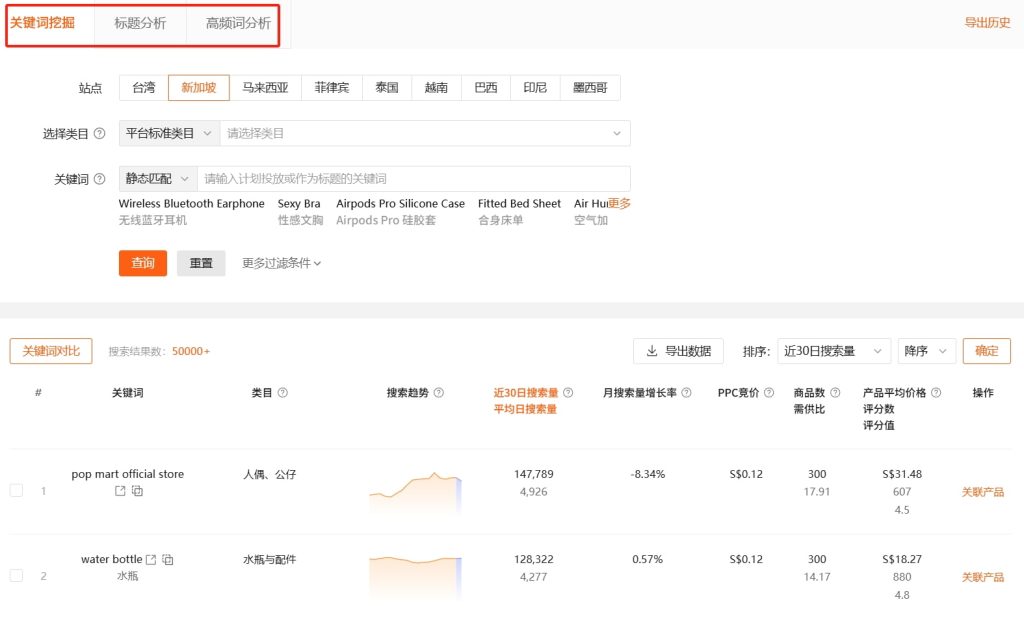Screen dimensions: 1024x619
Task: Click the orange 查询 button
Action: pos(143,263)
